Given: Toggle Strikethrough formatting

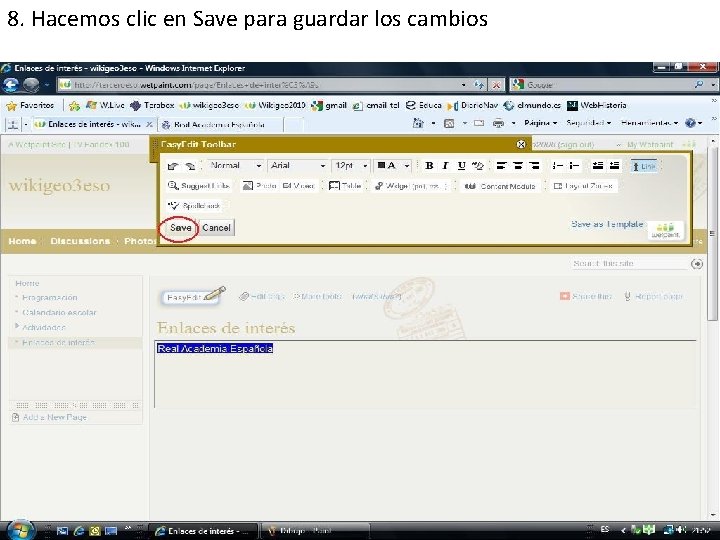Looking at the screenshot, I should tap(478, 166).
